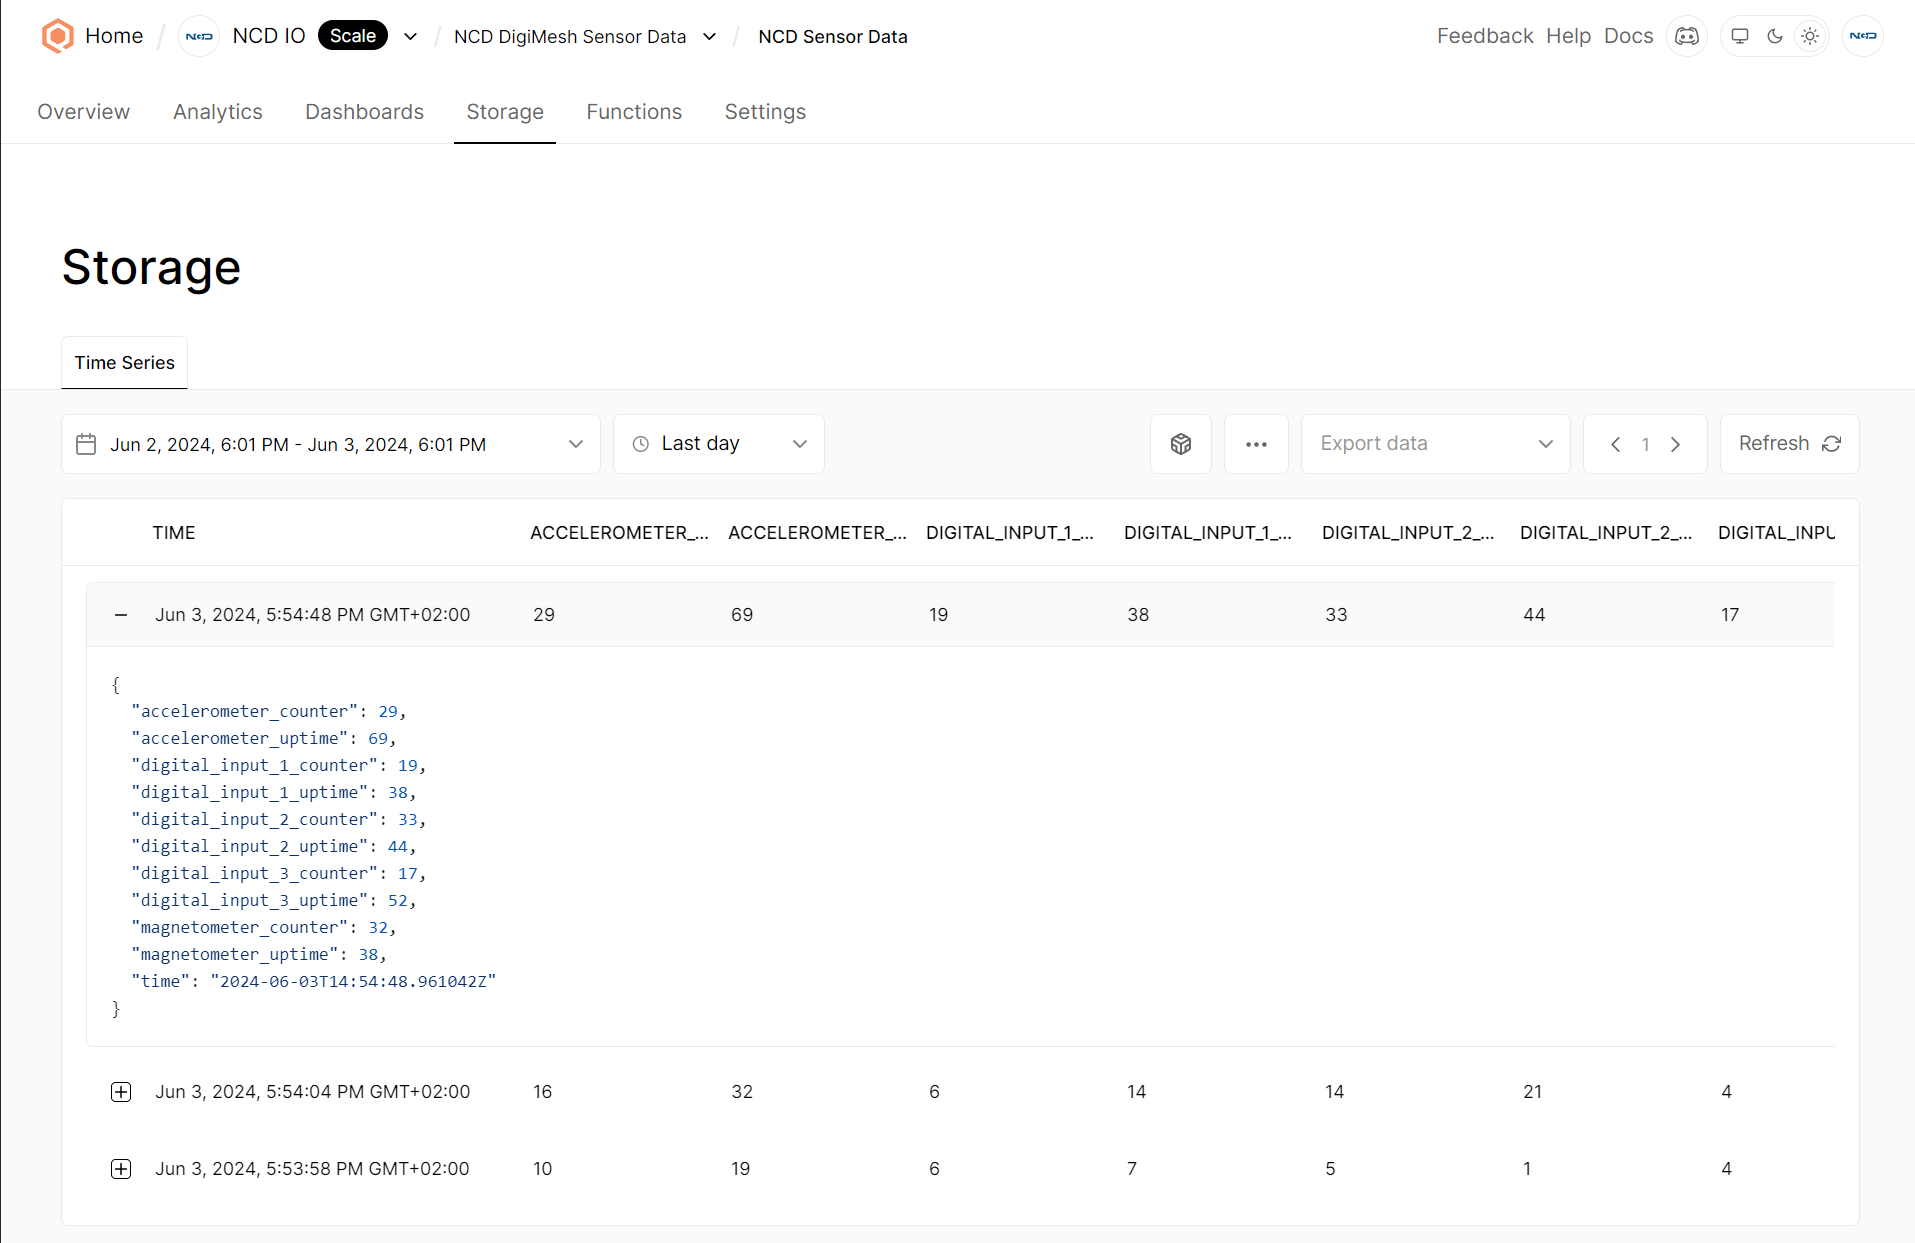Screen dimensions: 1915x1243
Task: Click the clock icon beside Last day
Action: [641, 443]
